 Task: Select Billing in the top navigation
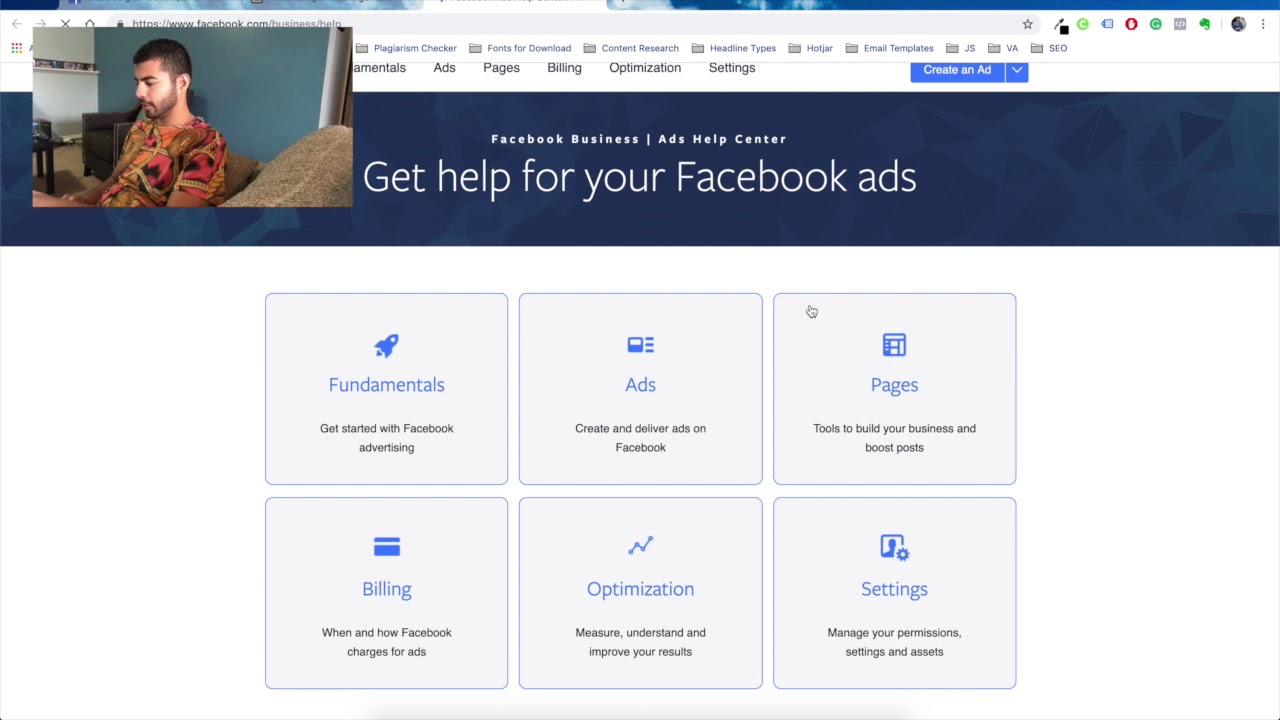point(564,68)
